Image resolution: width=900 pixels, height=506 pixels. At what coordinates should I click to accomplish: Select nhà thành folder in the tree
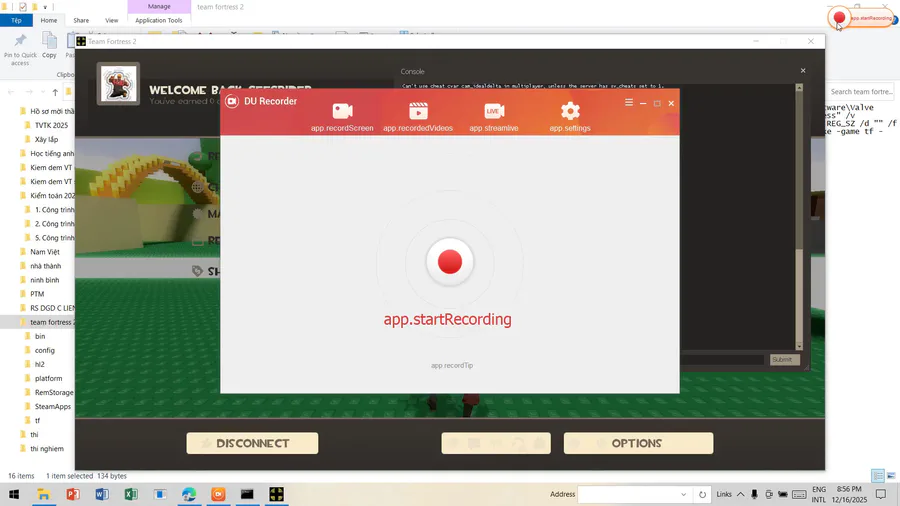point(45,266)
